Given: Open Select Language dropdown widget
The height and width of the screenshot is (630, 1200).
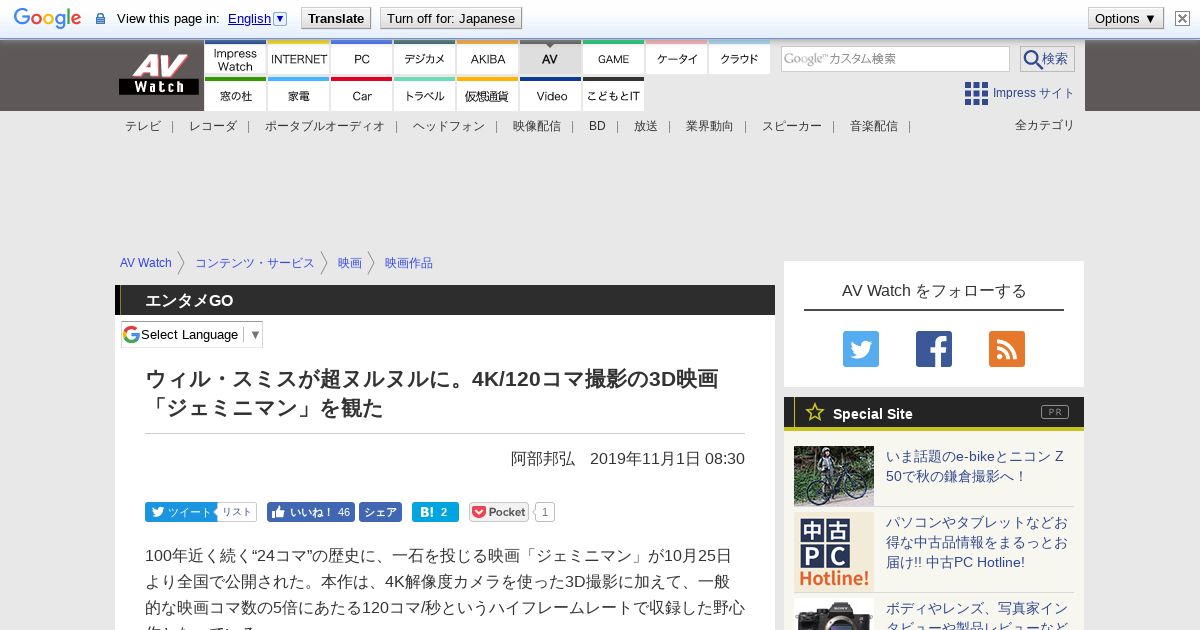Looking at the screenshot, I should (192, 334).
